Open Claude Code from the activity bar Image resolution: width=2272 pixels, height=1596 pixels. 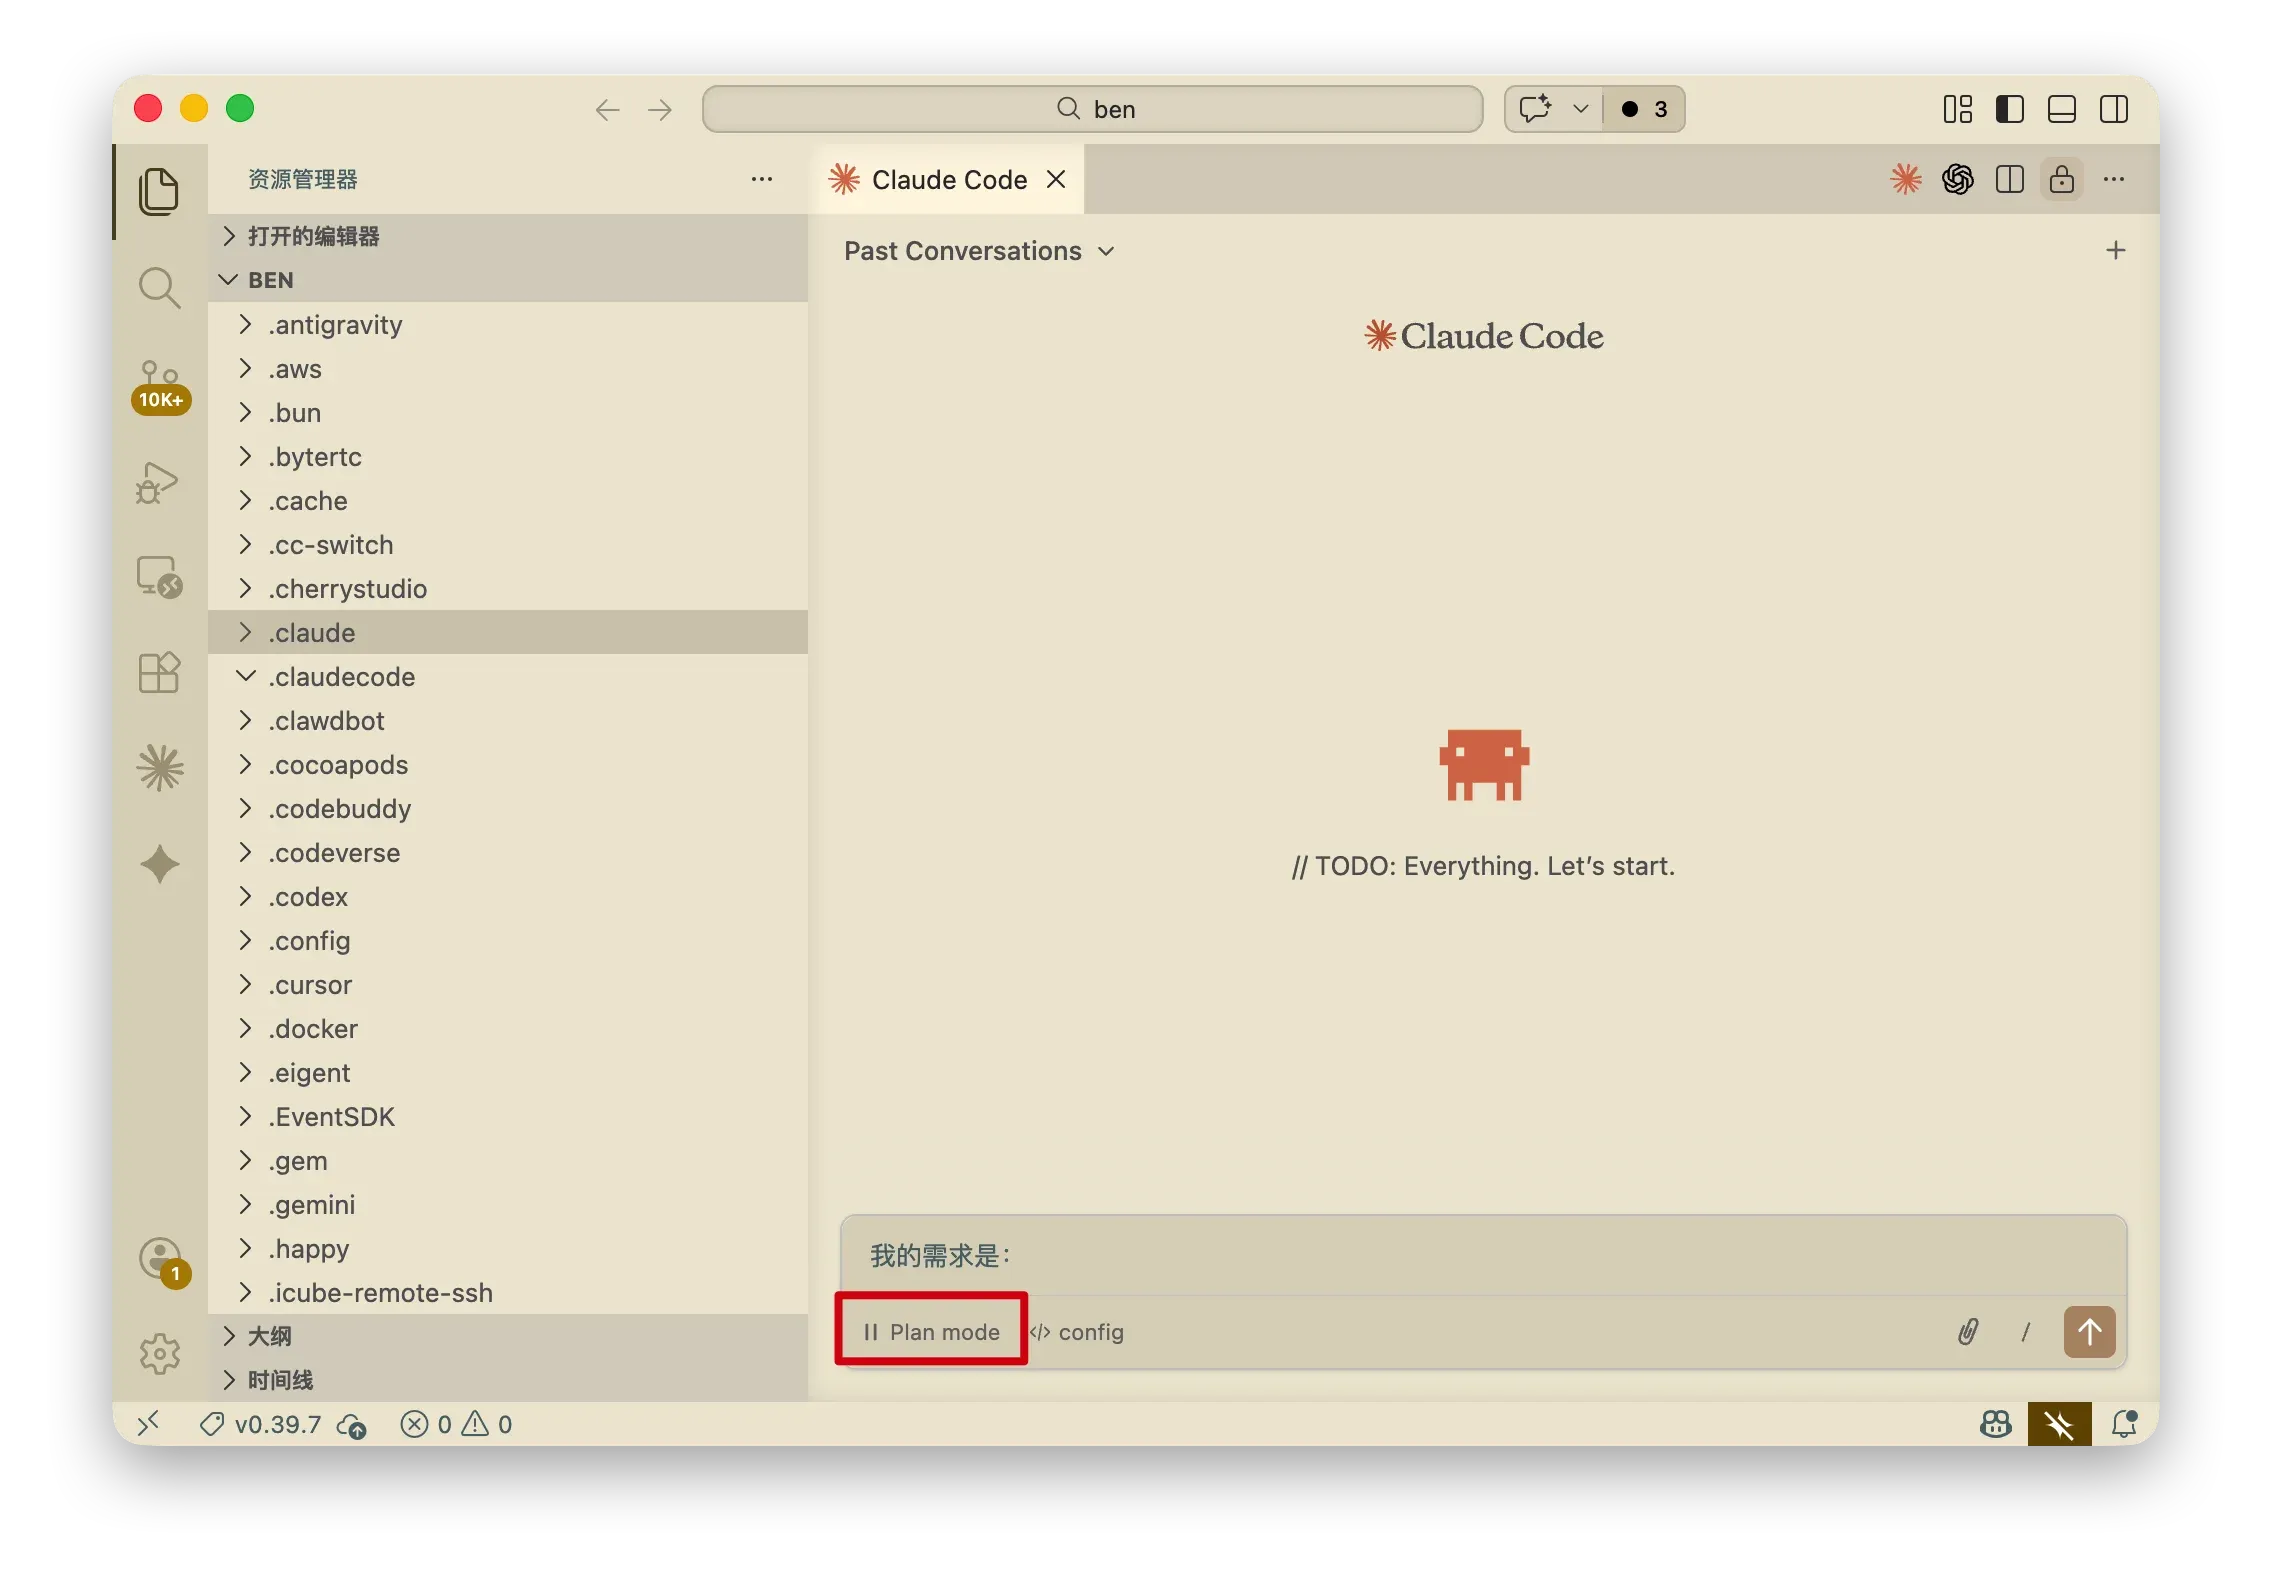pyautogui.click(x=160, y=768)
